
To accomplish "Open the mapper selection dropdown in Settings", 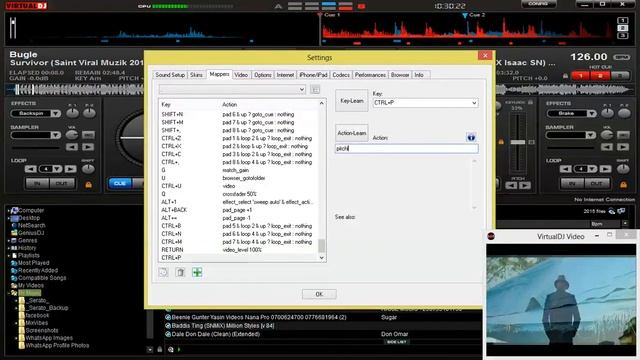I will pos(232,89).
